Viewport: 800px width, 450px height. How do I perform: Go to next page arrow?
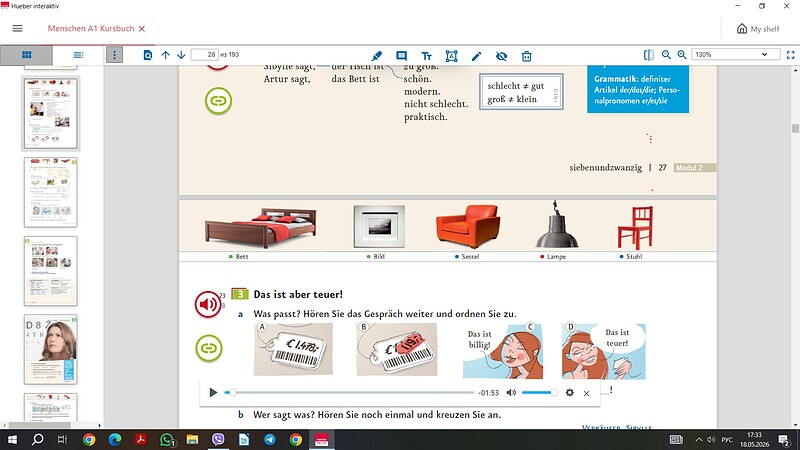pyautogui.click(x=181, y=55)
